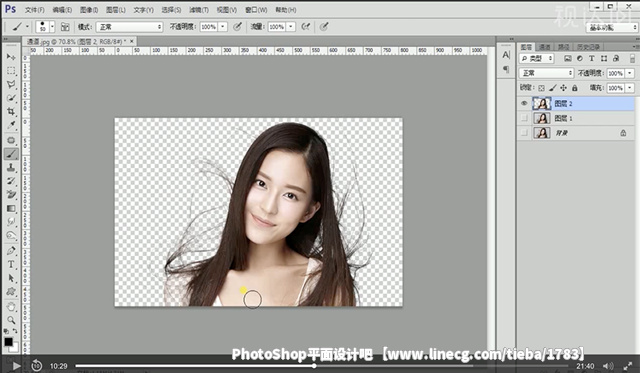
Task: Select the Custom Shape tool
Action: pos(11,291)
